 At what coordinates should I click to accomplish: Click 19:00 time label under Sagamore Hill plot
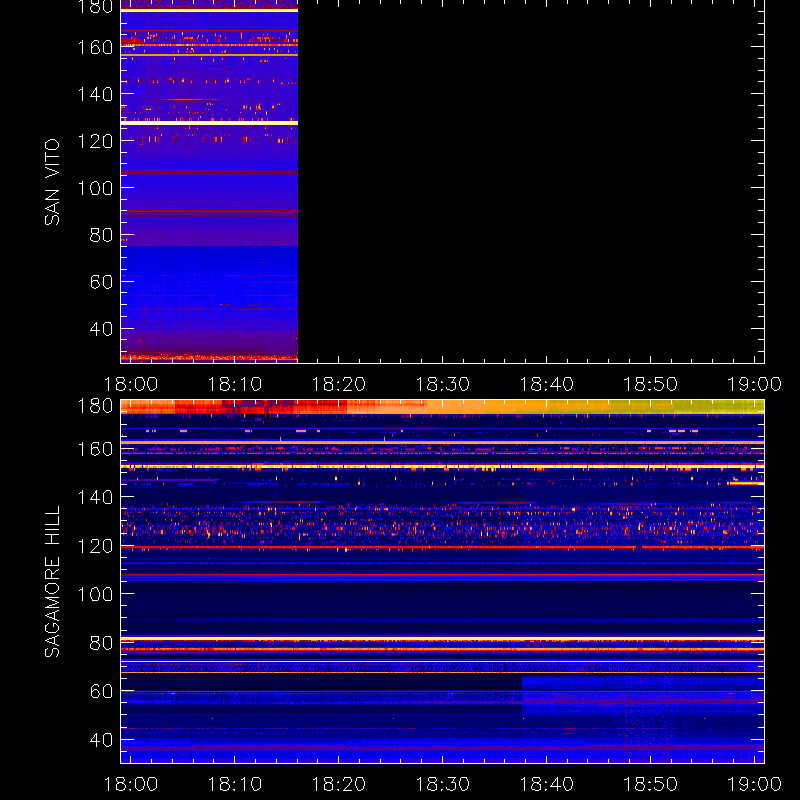pos(755,784)
